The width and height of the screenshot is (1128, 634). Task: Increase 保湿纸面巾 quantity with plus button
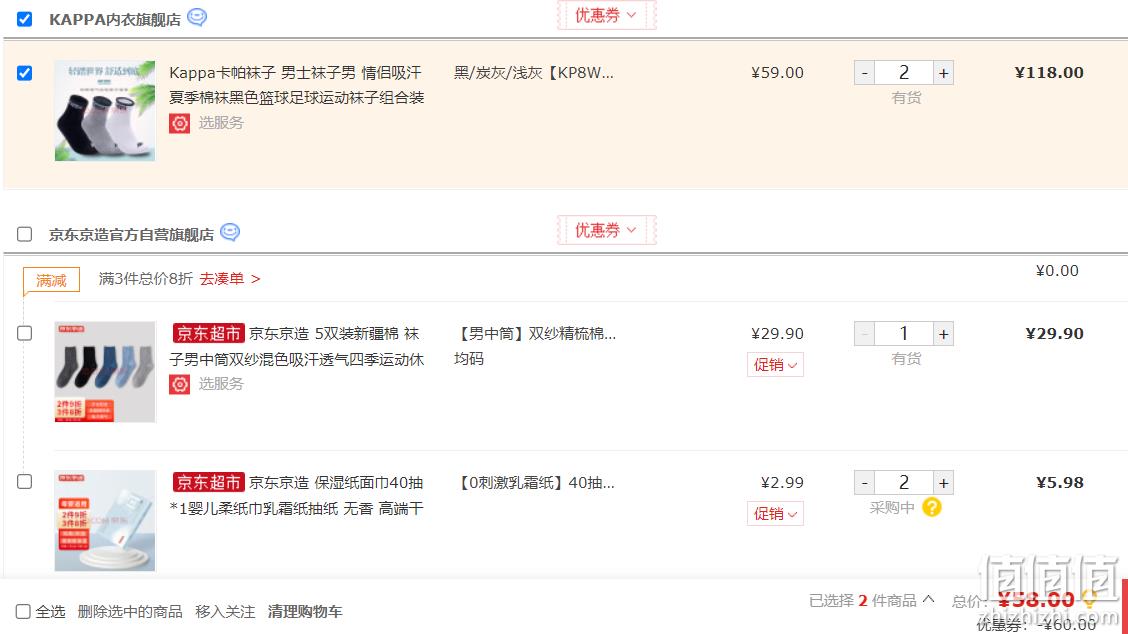click(943, 482)
